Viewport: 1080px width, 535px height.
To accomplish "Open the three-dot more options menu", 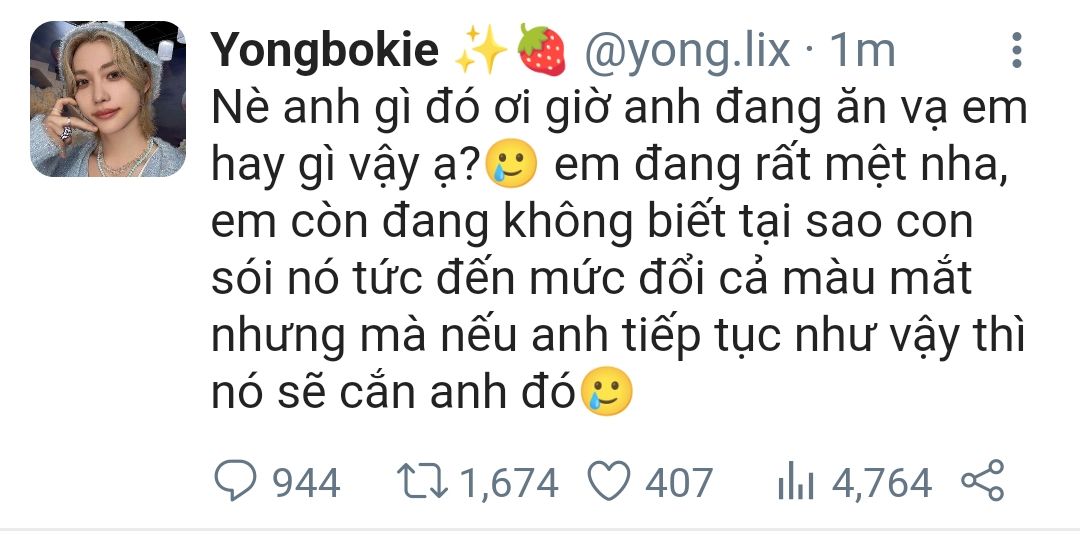I will (x=1016, y=50).
